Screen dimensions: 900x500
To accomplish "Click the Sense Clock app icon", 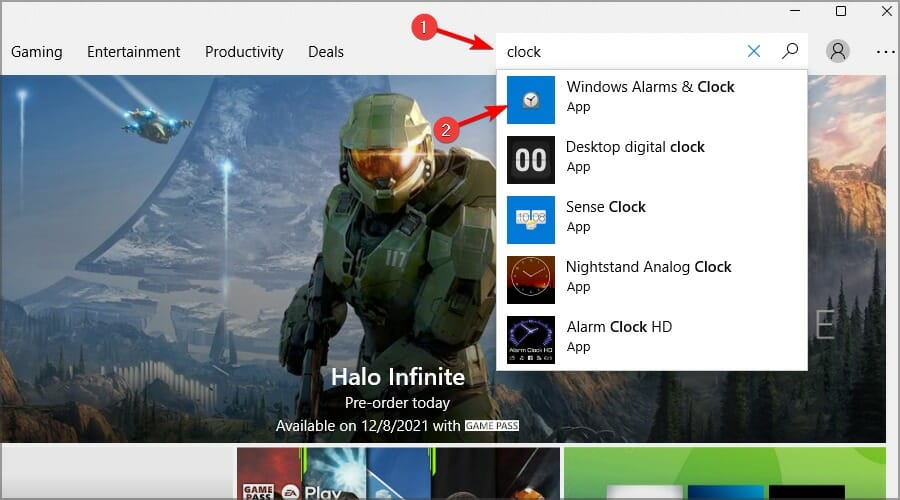I will [531, 220].
